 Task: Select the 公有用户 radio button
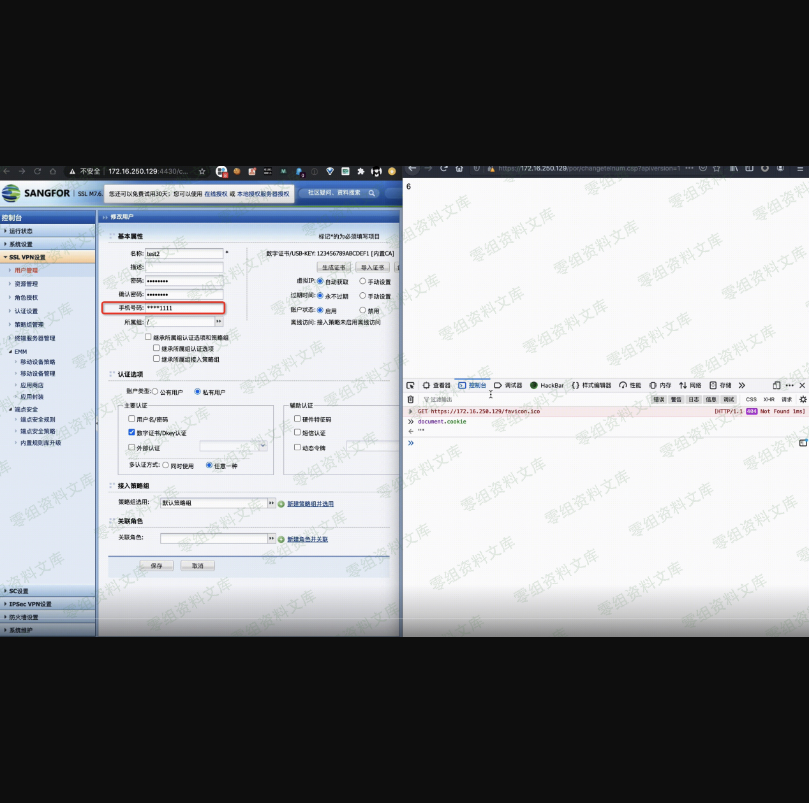coord(155,391)
